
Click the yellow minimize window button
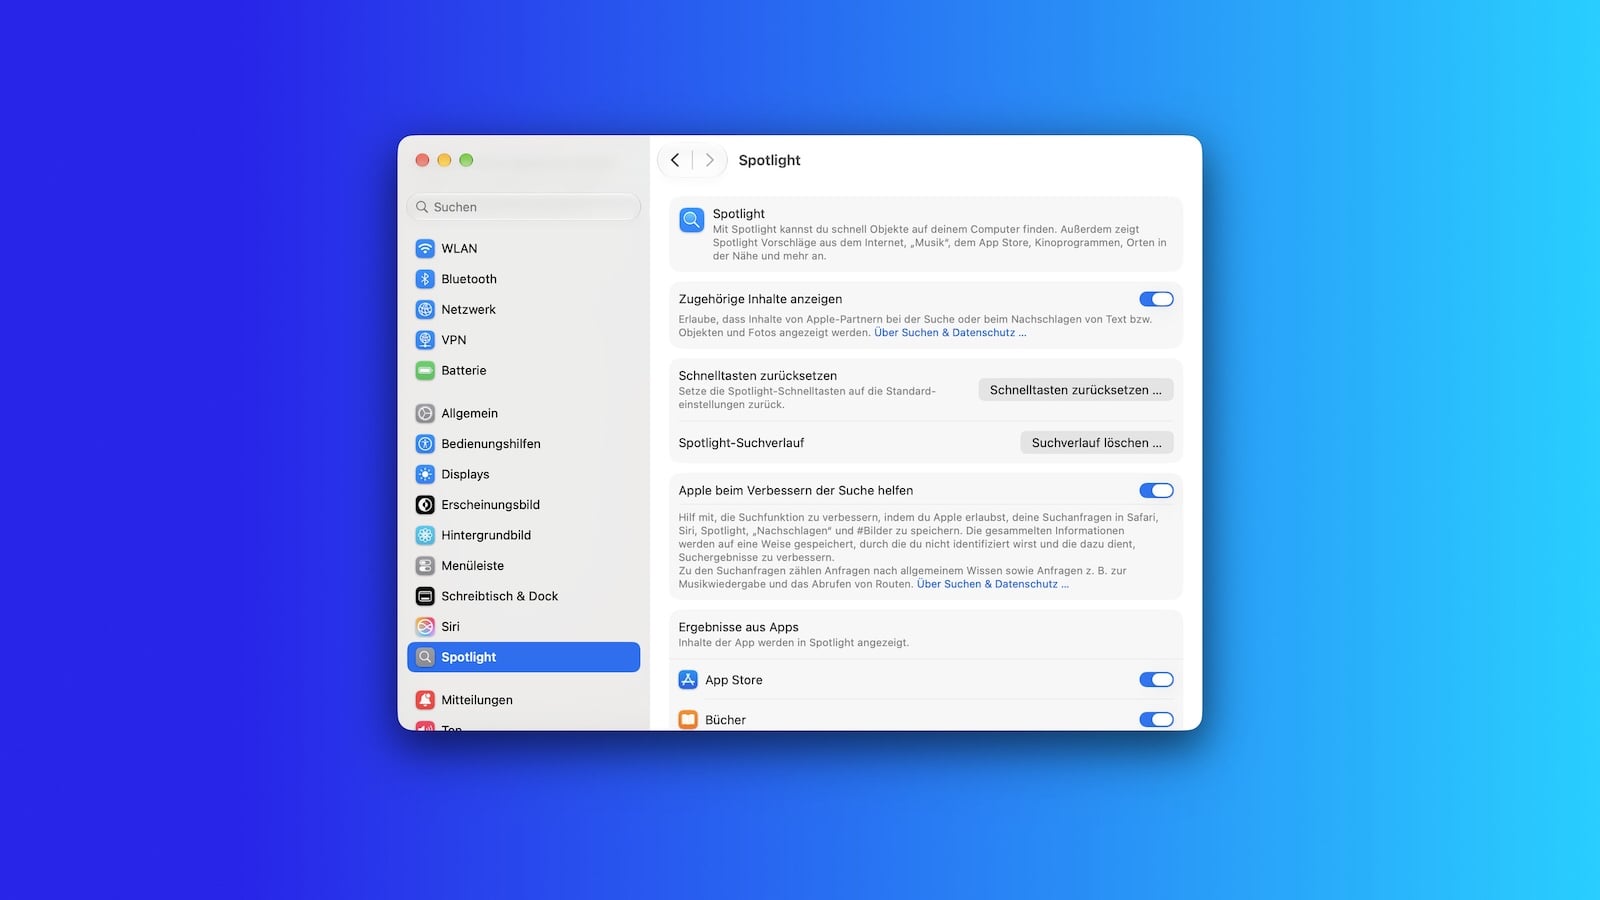444,160
